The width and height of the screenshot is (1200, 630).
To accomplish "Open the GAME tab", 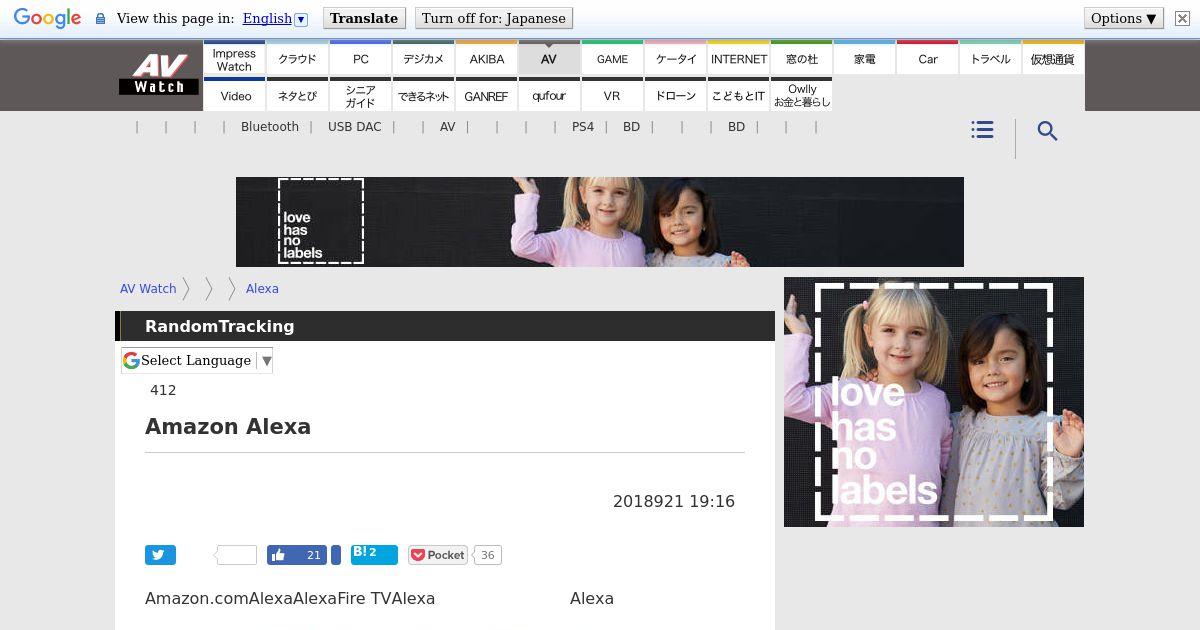I will tap(612, 59).
